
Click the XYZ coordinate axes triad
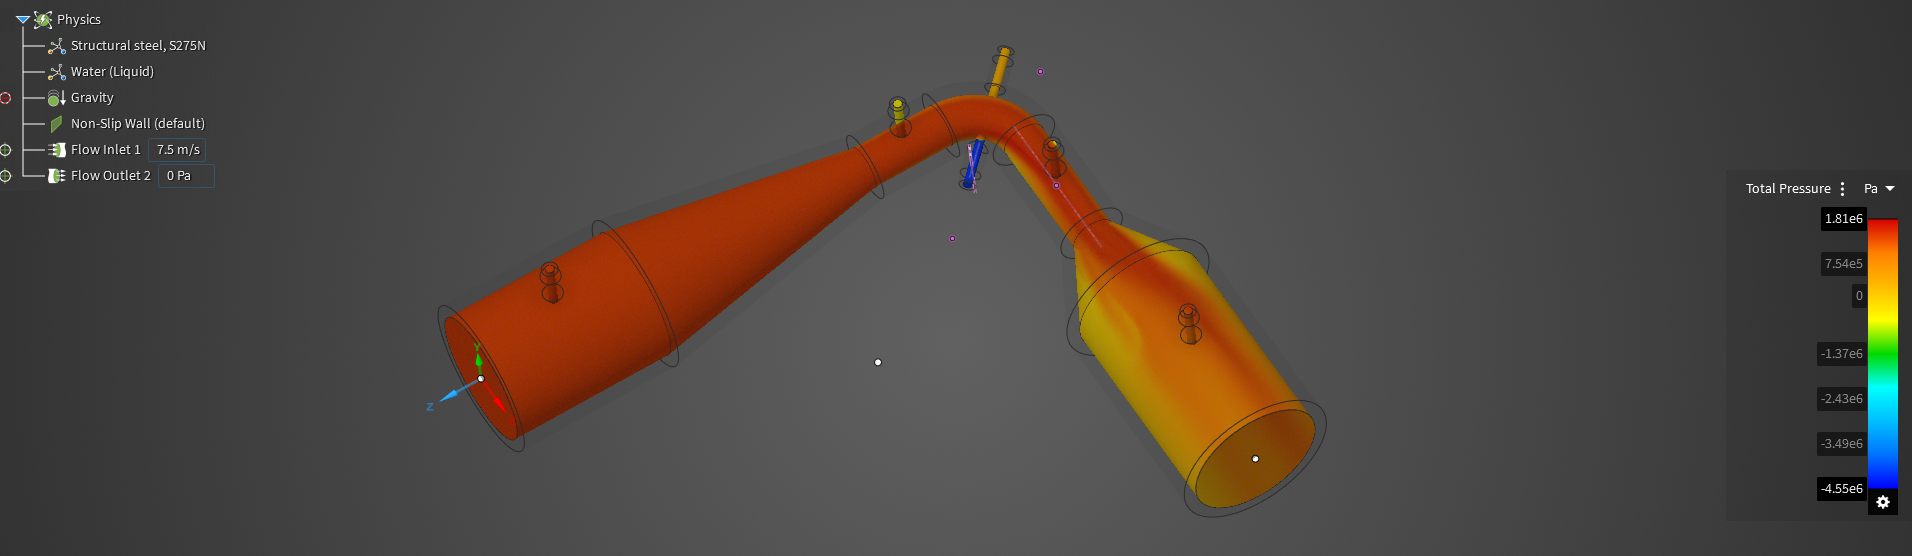click(470, 380)
